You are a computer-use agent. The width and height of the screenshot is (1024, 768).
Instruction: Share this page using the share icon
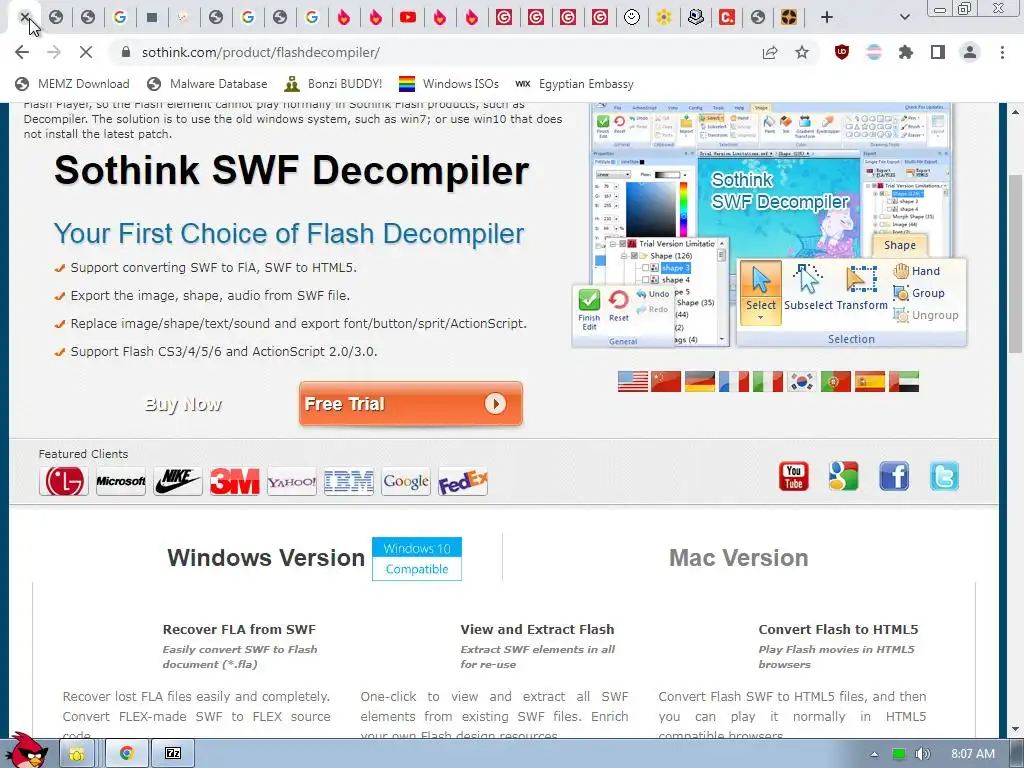pos(770,52)
